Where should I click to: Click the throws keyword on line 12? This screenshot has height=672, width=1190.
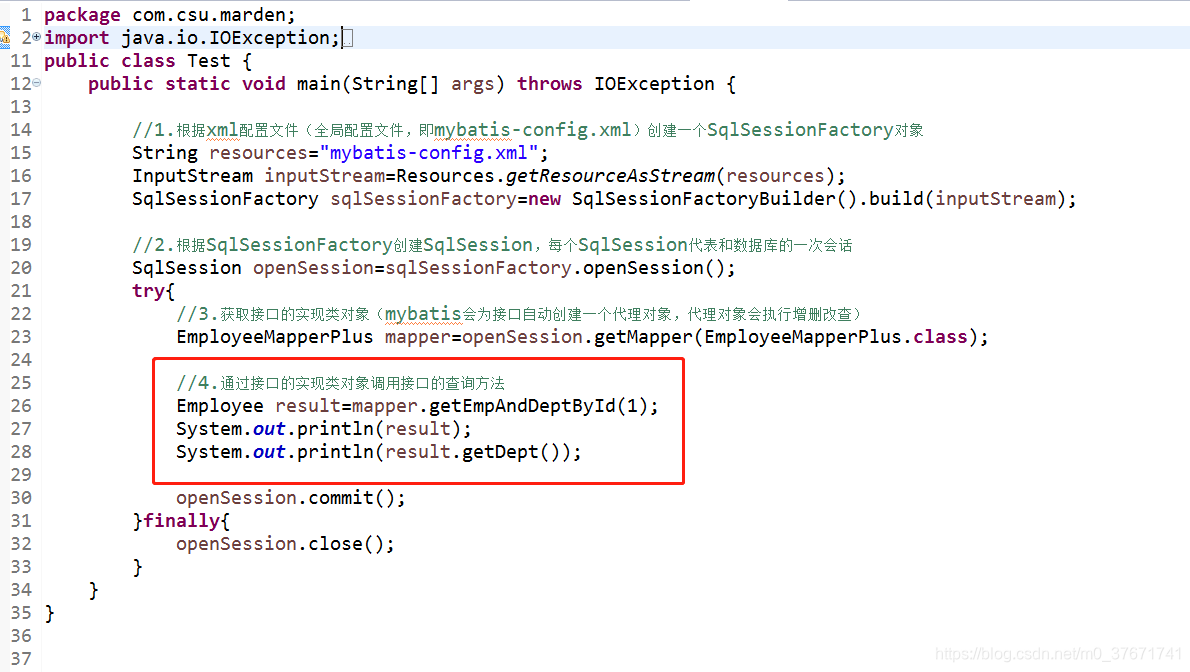coord(549,84)
